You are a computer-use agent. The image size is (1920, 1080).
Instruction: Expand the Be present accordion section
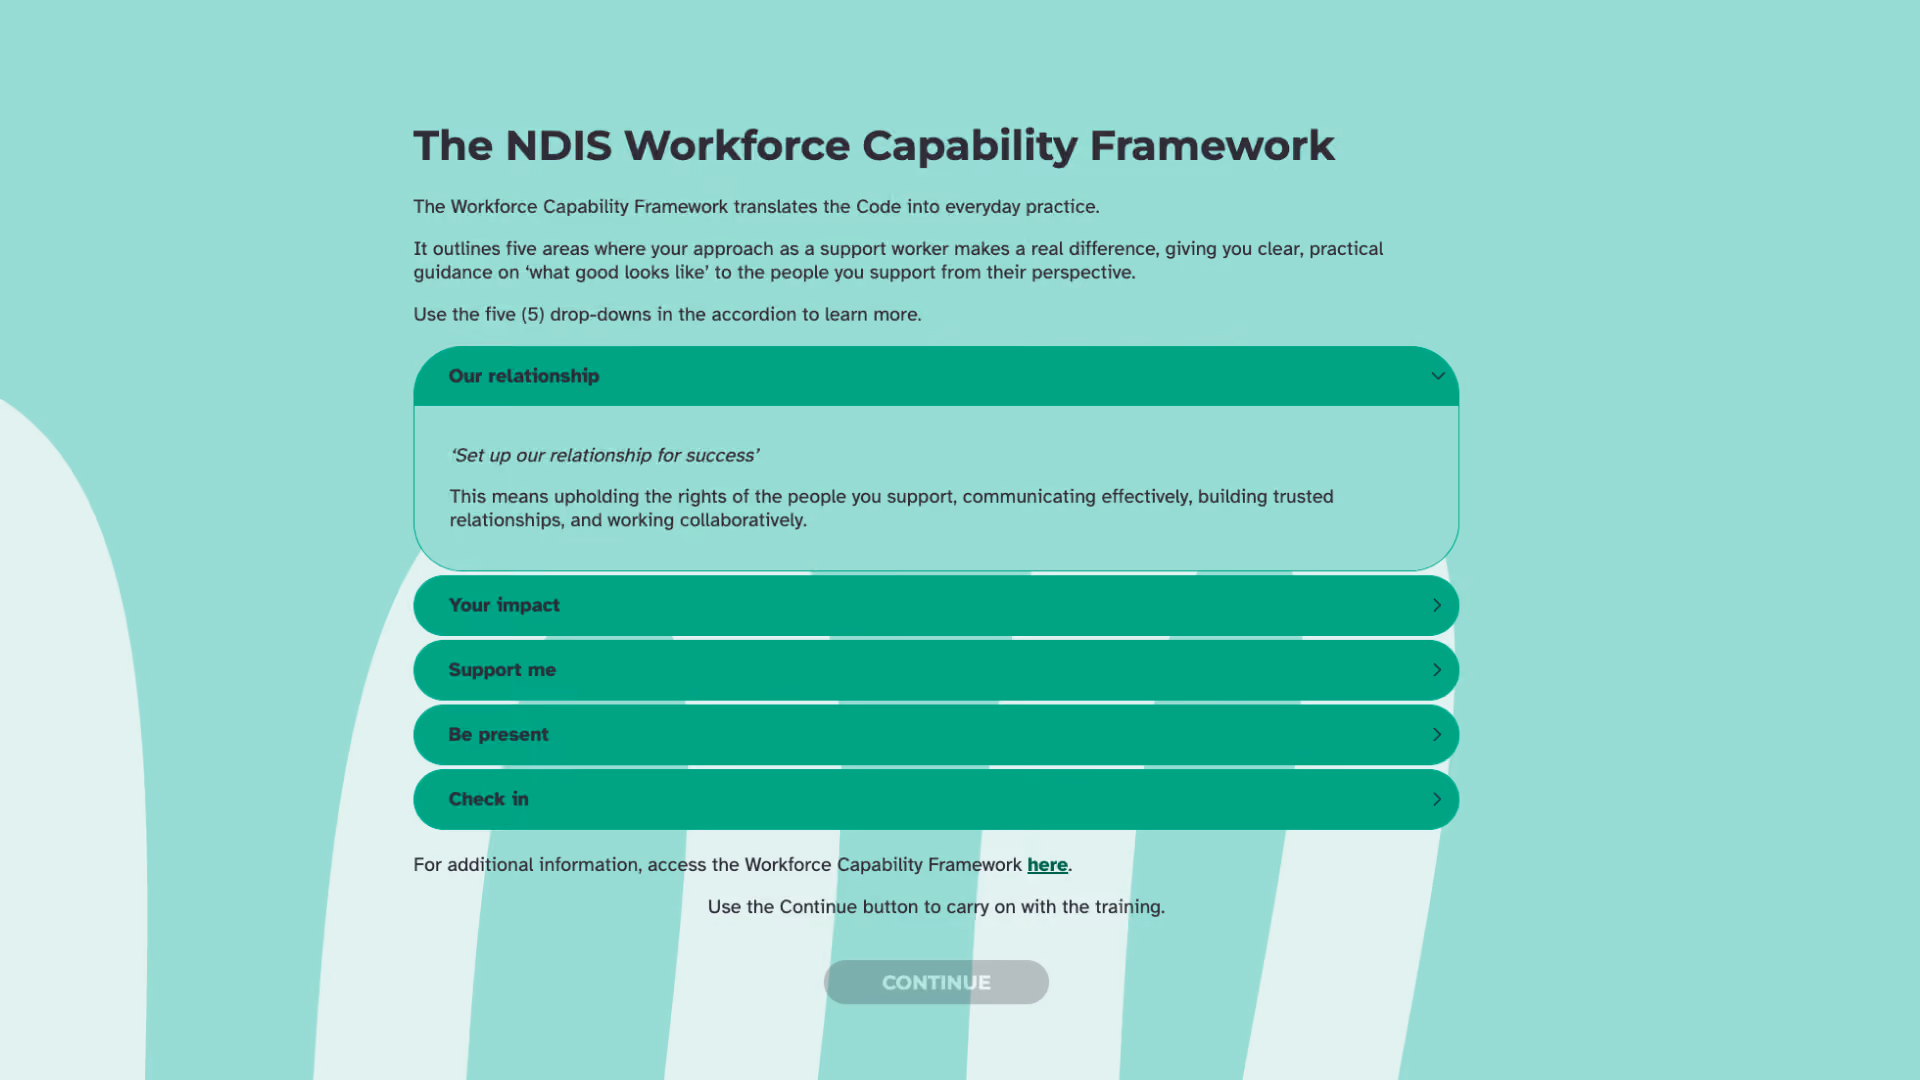[936, 735]
